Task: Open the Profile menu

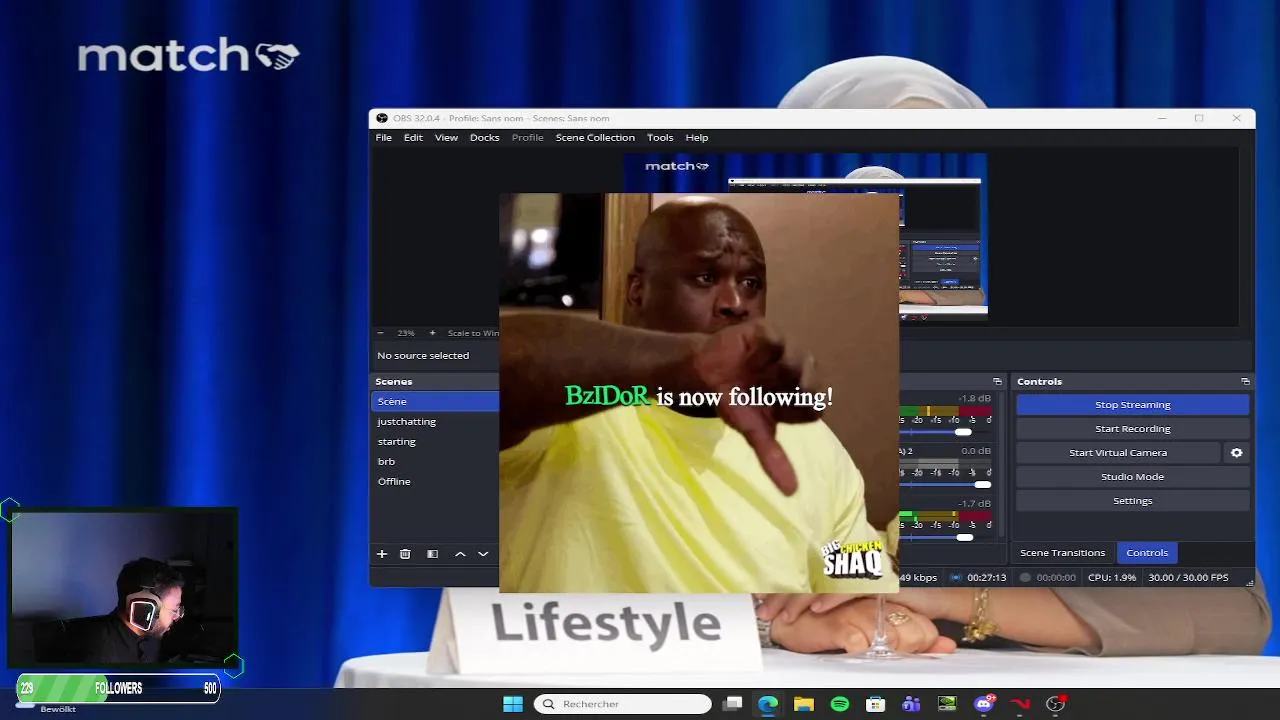Action: tap(527, 137)
